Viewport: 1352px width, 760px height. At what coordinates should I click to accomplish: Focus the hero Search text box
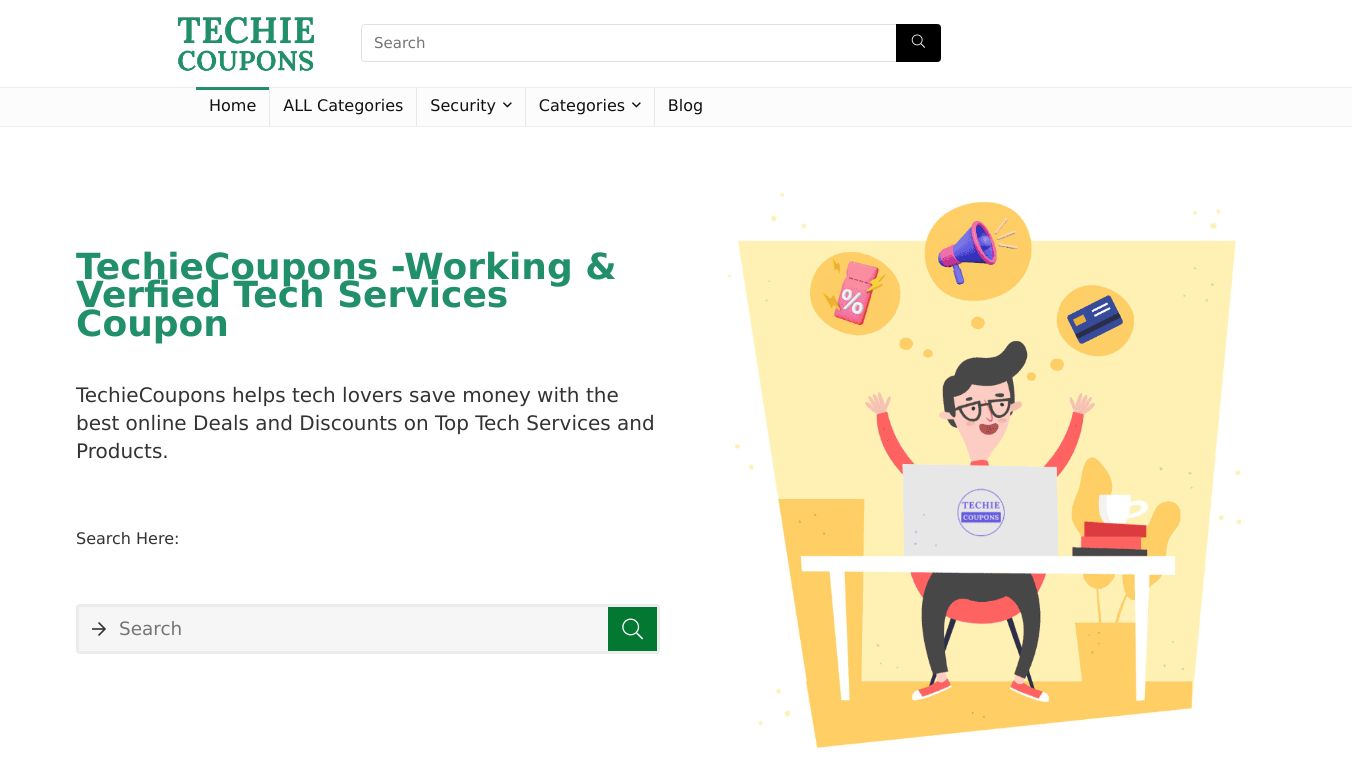(361, 629)
